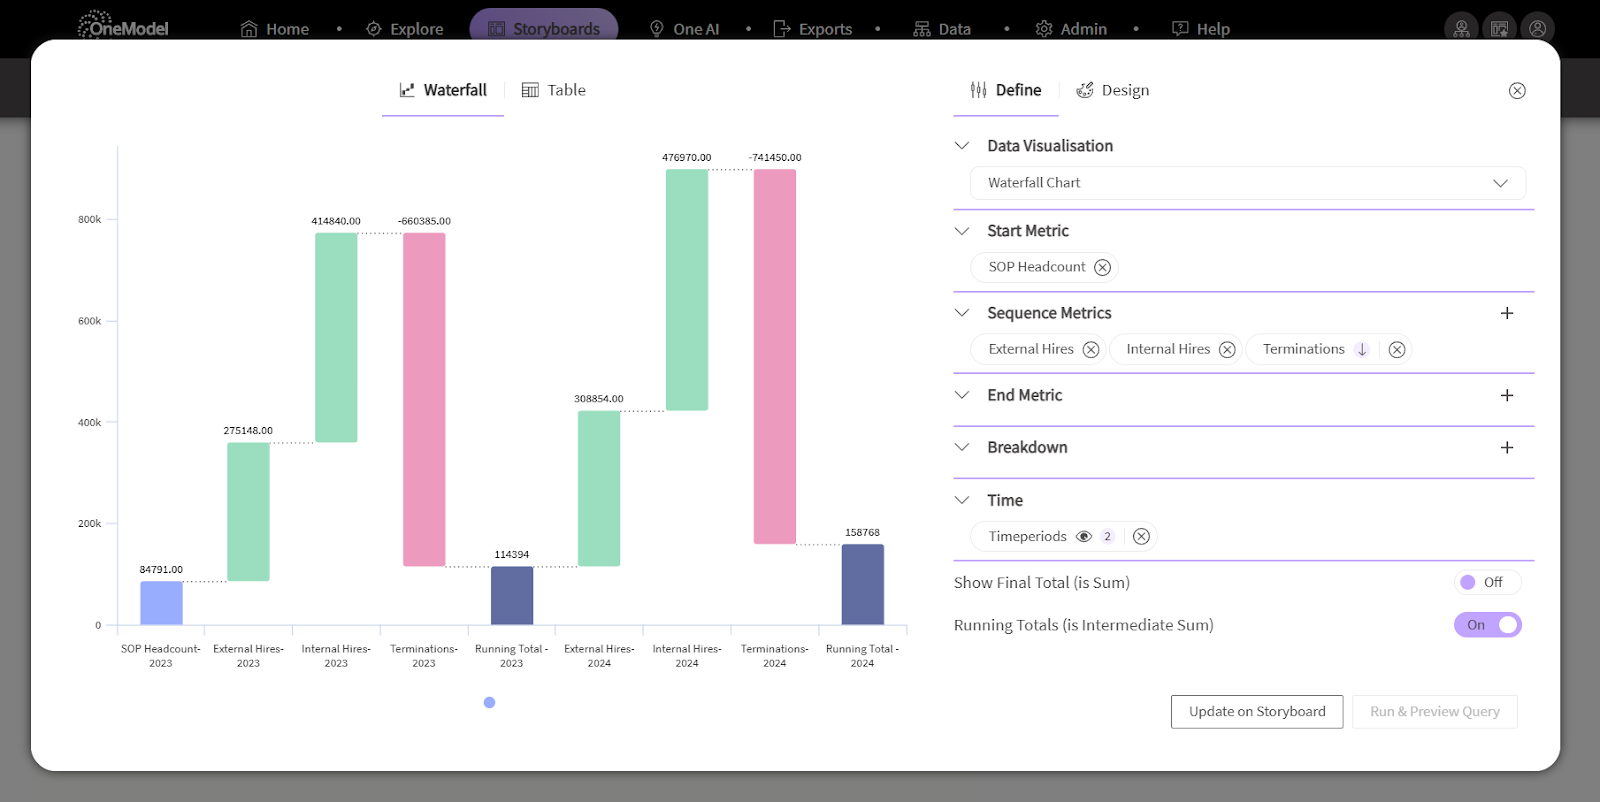
Task: Add a Breakdown using the plus icon
Action: pyautogui.click(x=1507, y=447)
